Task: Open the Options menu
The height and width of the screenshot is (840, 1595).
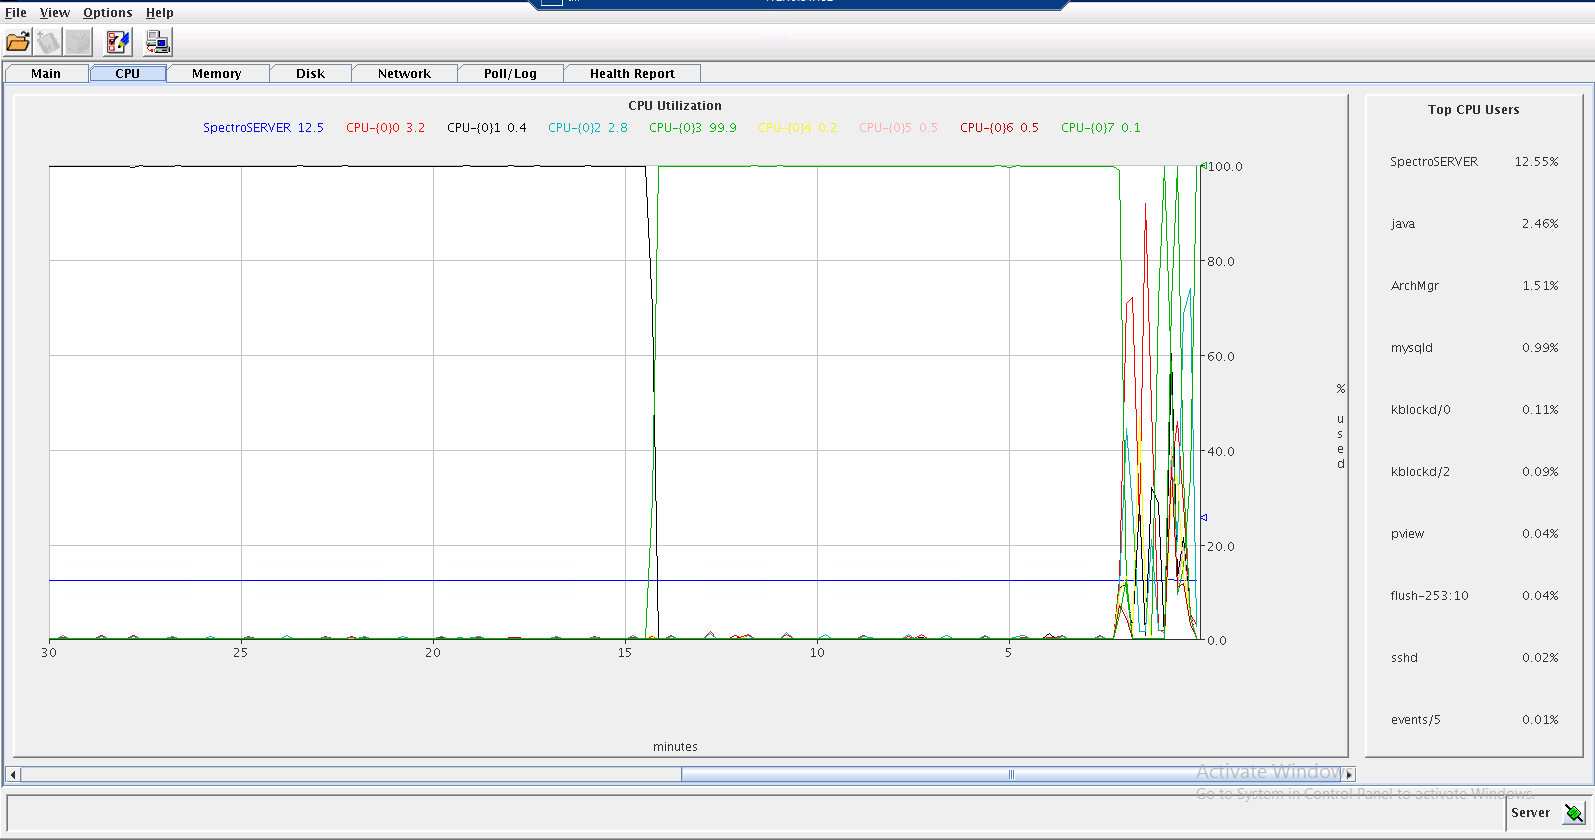Action: pos(108,13)
